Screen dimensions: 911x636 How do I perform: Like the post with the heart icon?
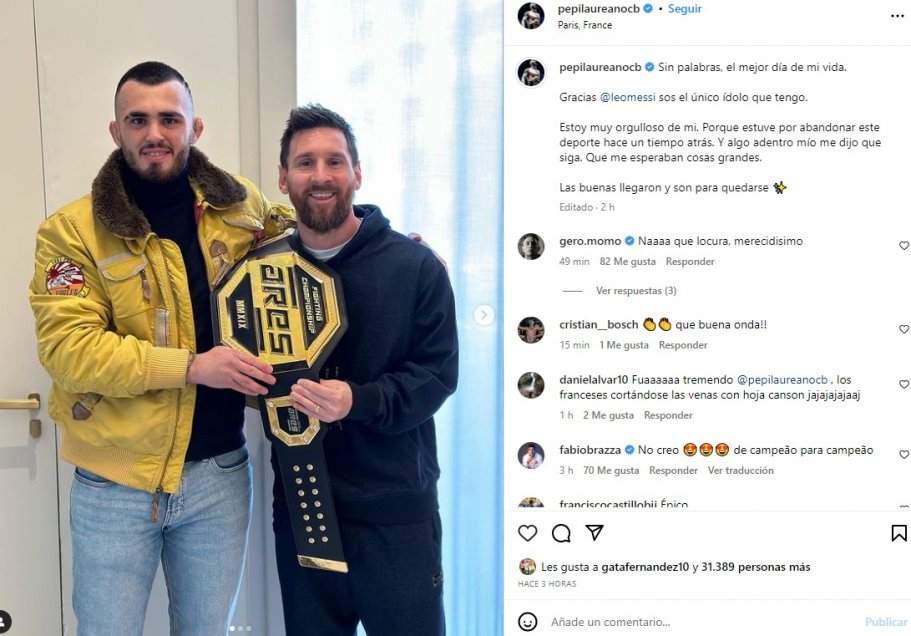coord(527,533)
